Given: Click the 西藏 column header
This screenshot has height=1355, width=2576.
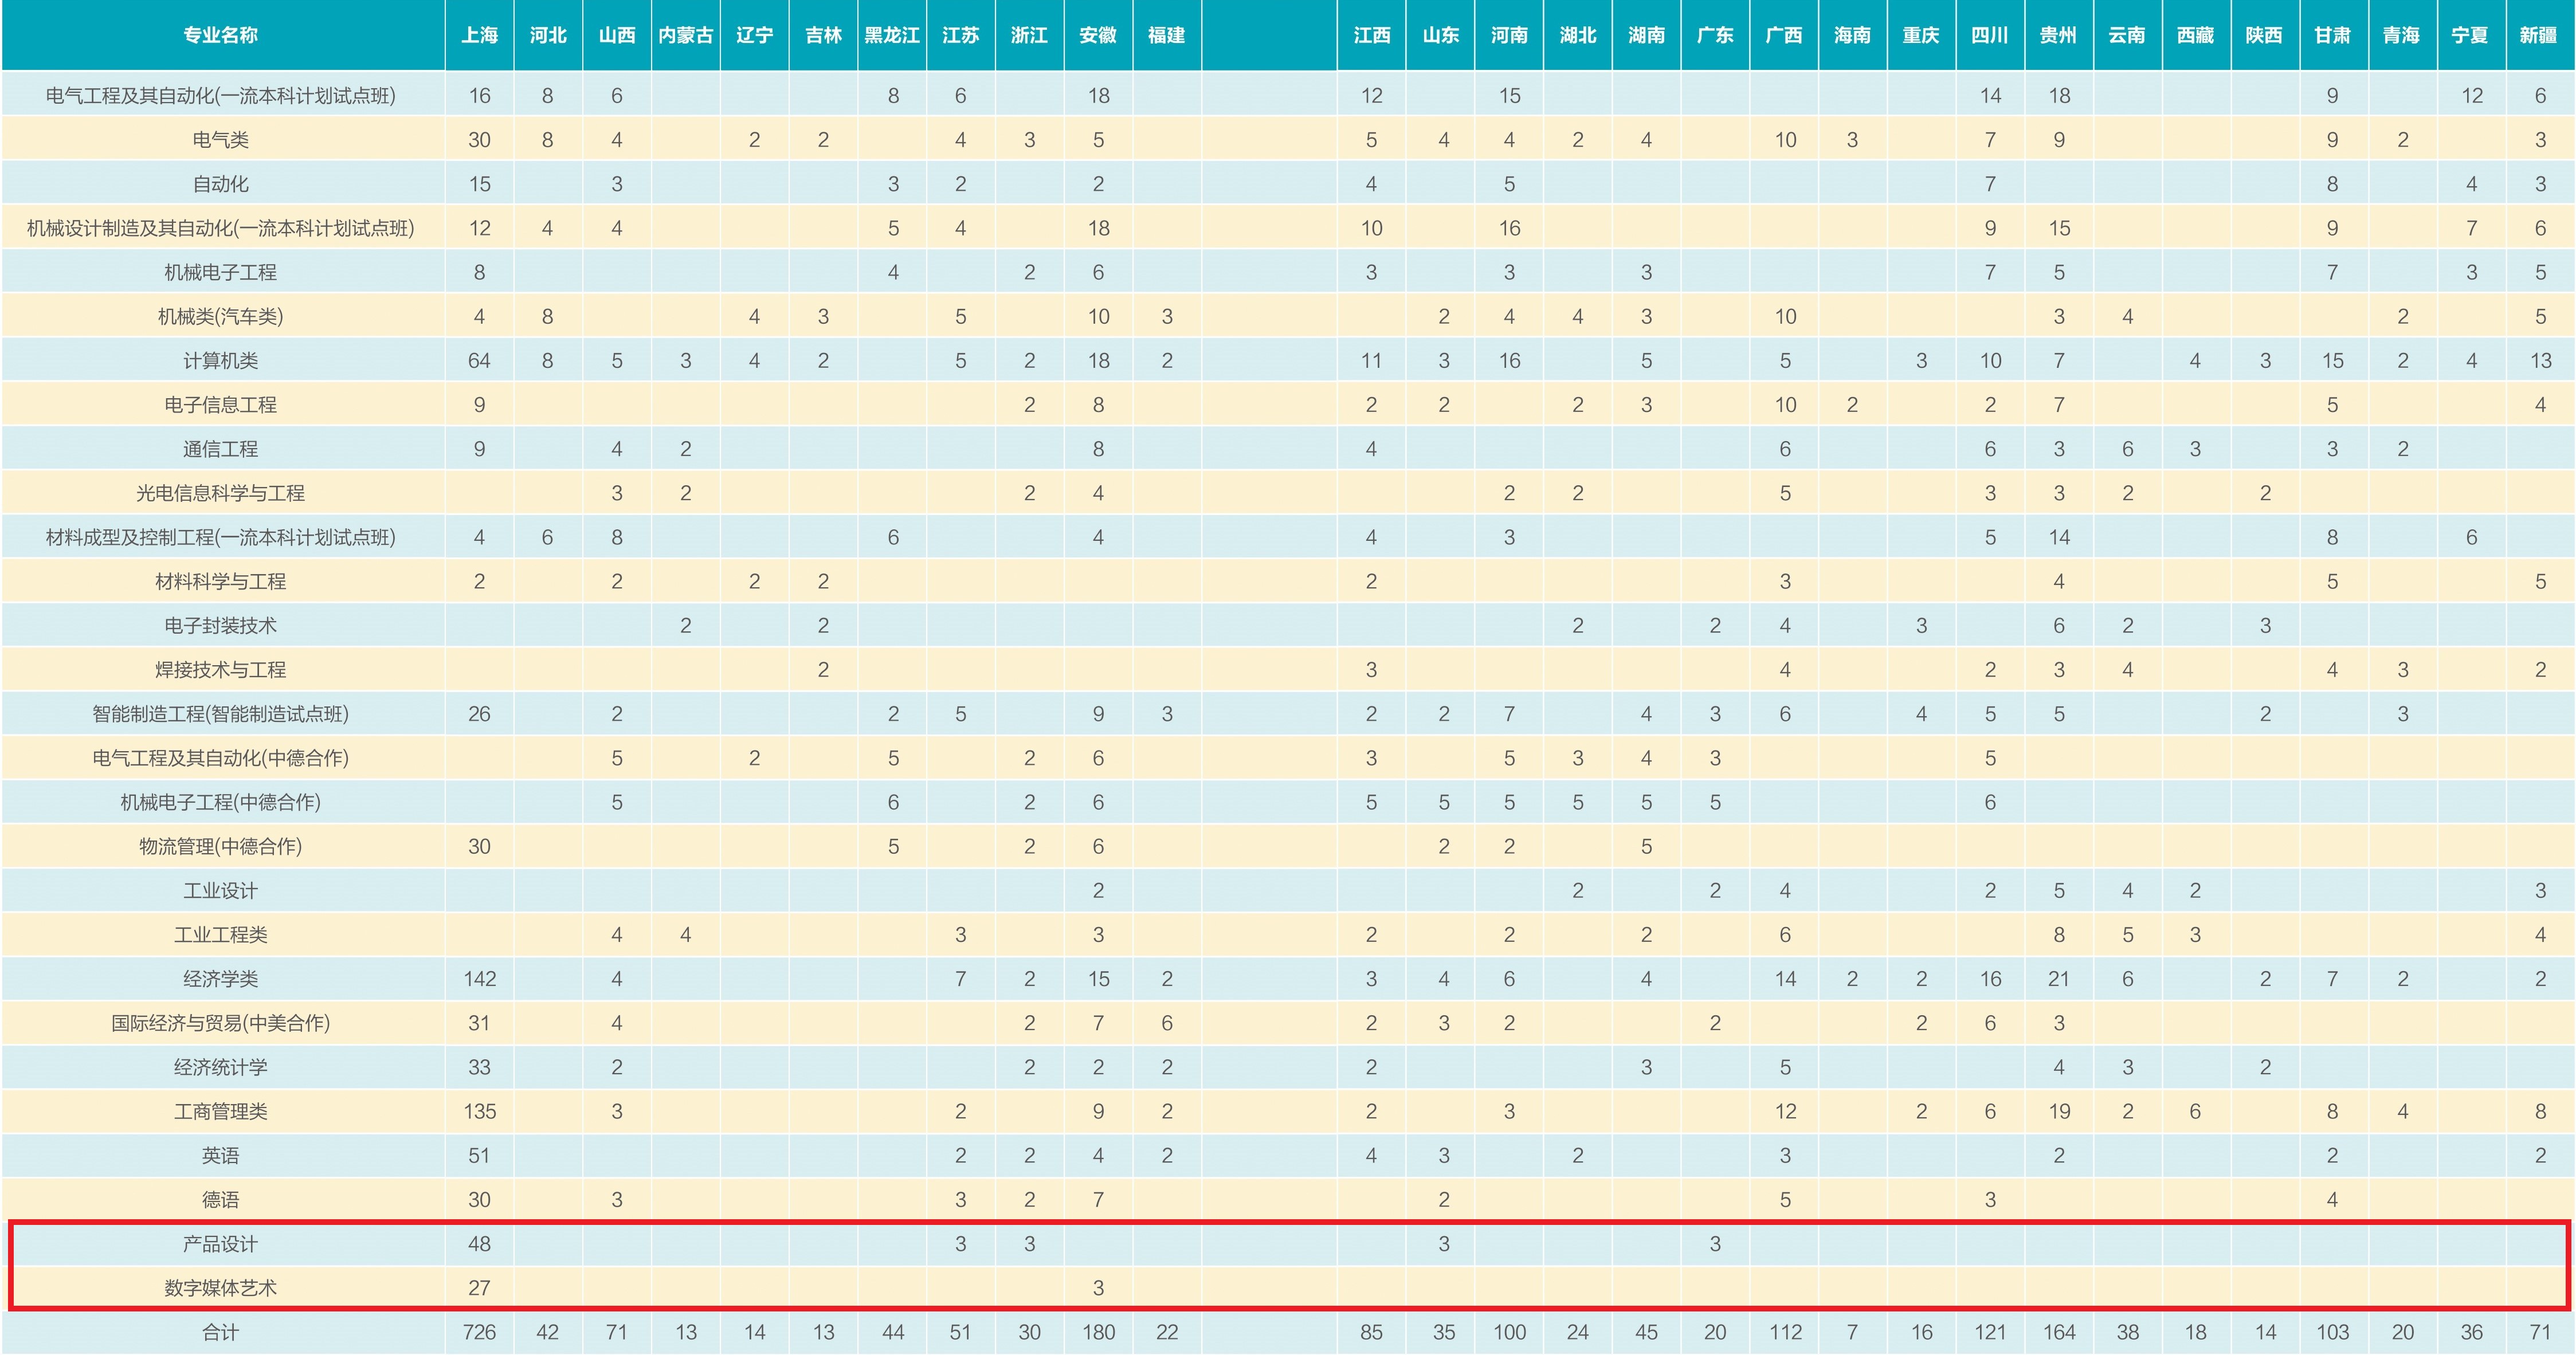Looking at the screenshot, I should point(2196,35).
